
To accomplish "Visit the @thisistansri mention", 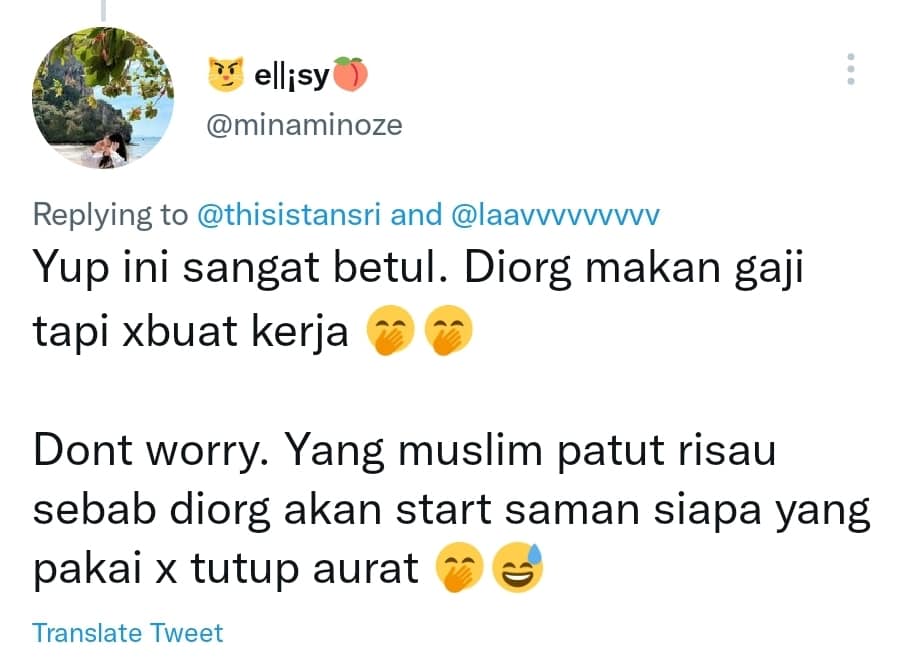I will point(289,215).
